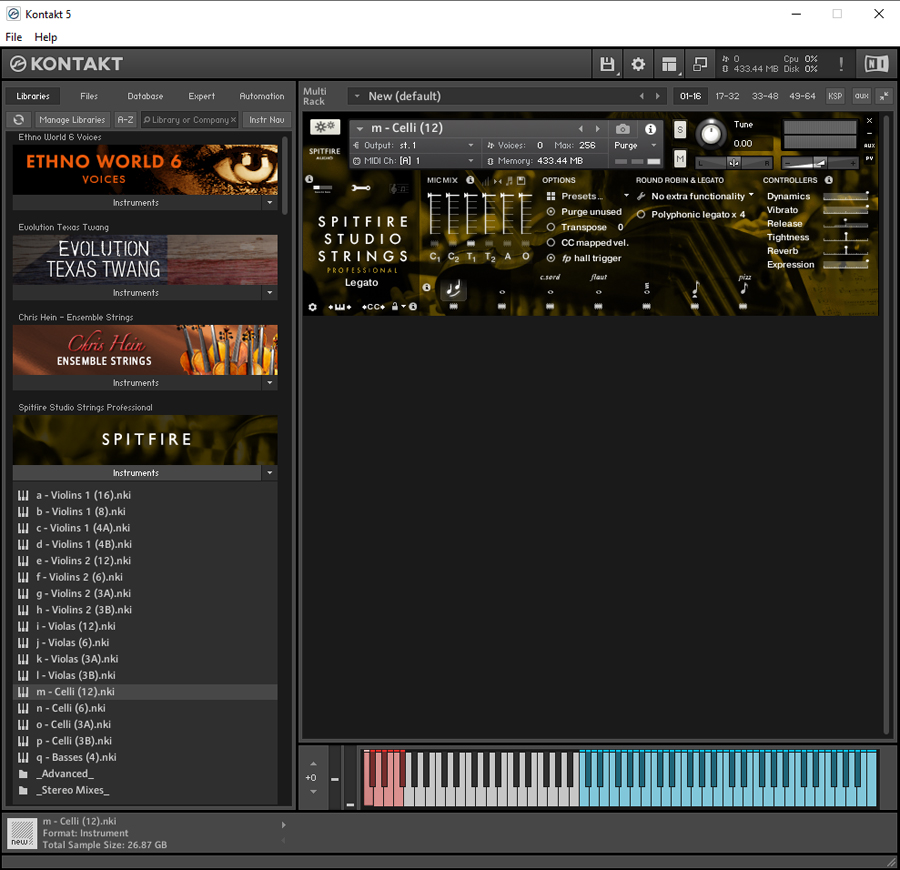Open the Purge dropdown menu
This screenshot has width=900, height=870.
pyautogui.click(x=634, y=146)
